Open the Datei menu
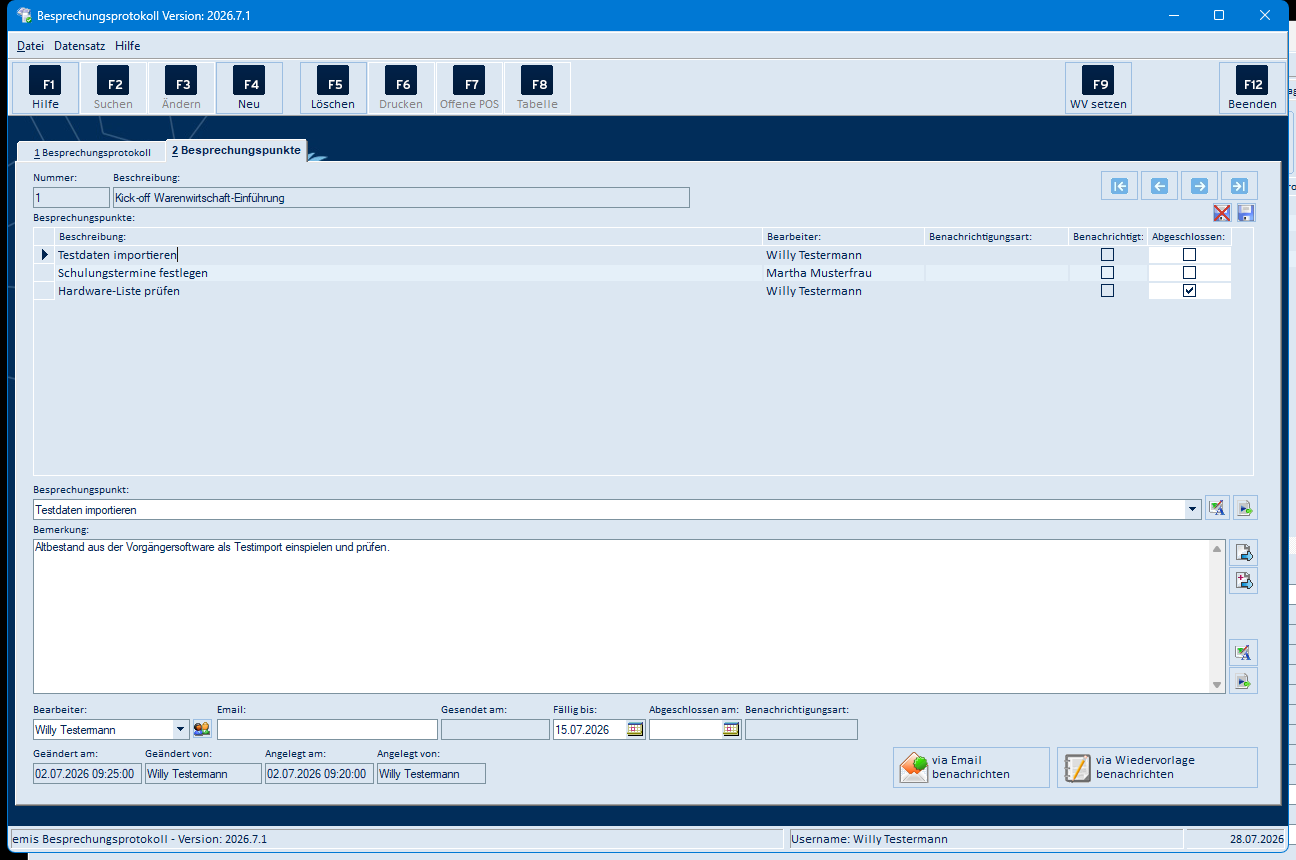Image resolution: width=1296 pixels, height=860 pixels. pyautogui.click(x=30, y=46)
